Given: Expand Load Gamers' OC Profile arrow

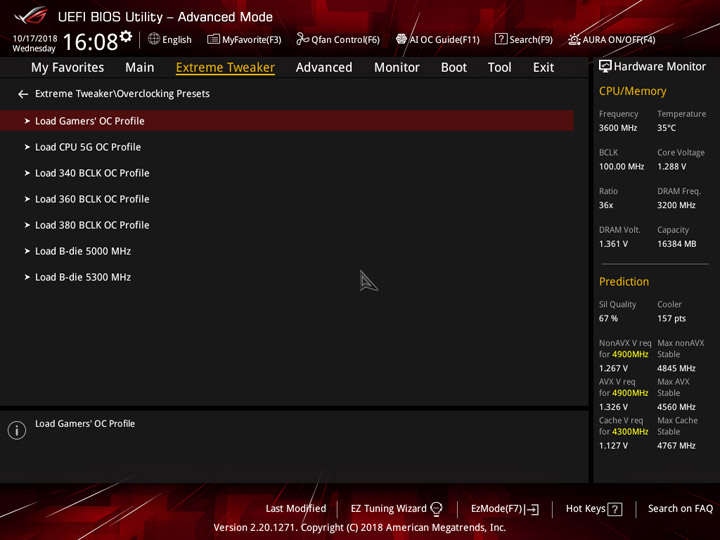Looking at the screenshot, I should [x=27, y=121].
